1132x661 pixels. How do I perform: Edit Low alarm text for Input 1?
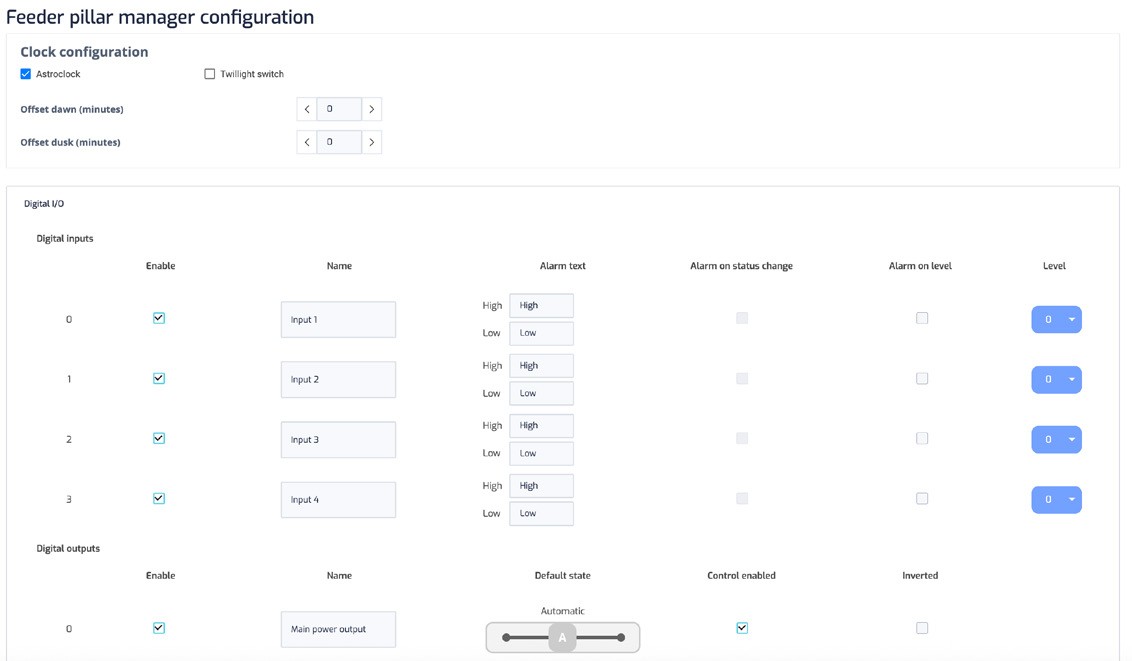pyautogui.click(x=541, y=333)
